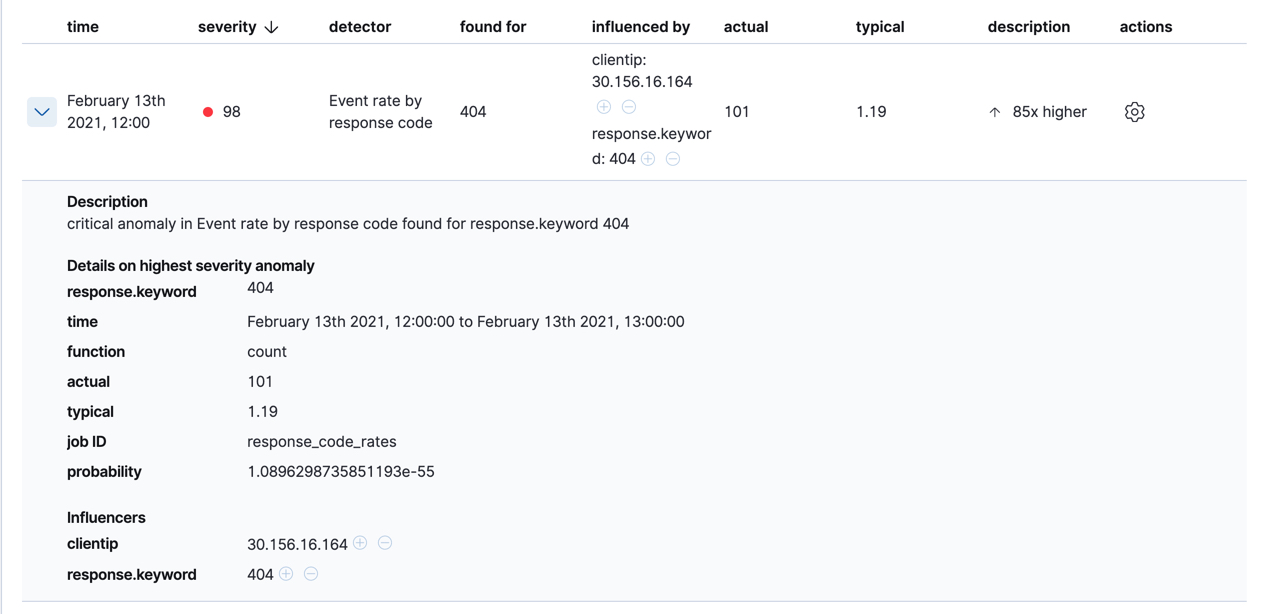Sort anomalies by the time column
Image resolution: width=1263 pixels, height=614 pixels.
(83, 27)
